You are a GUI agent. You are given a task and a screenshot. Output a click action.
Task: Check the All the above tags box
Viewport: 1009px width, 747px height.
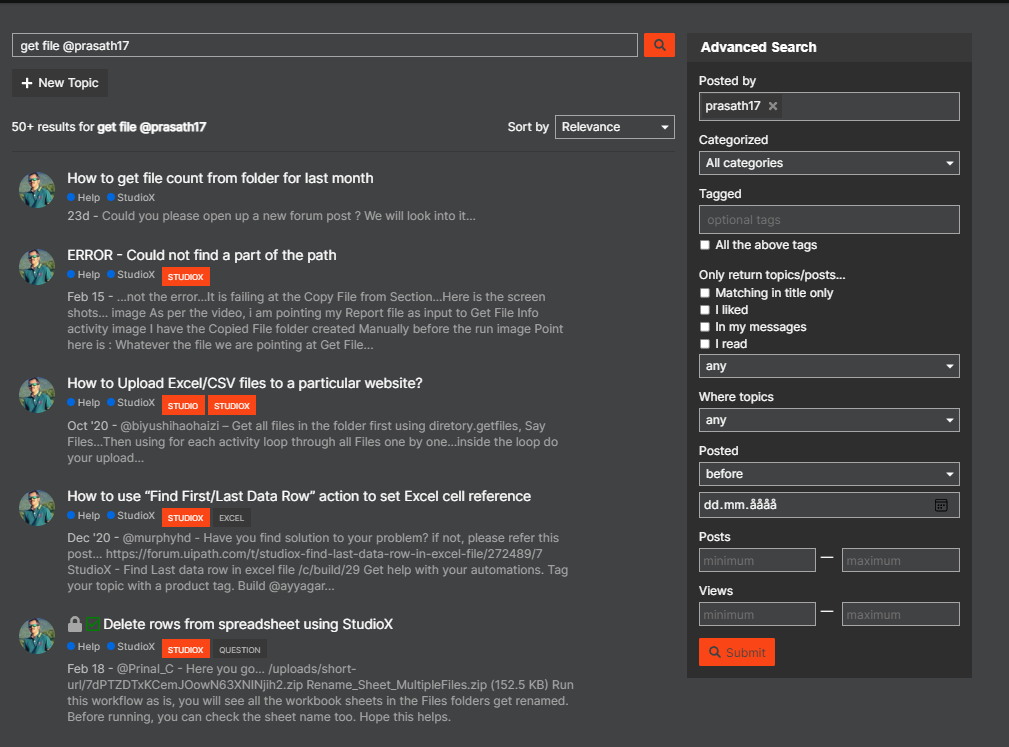(x=706, y=245)
